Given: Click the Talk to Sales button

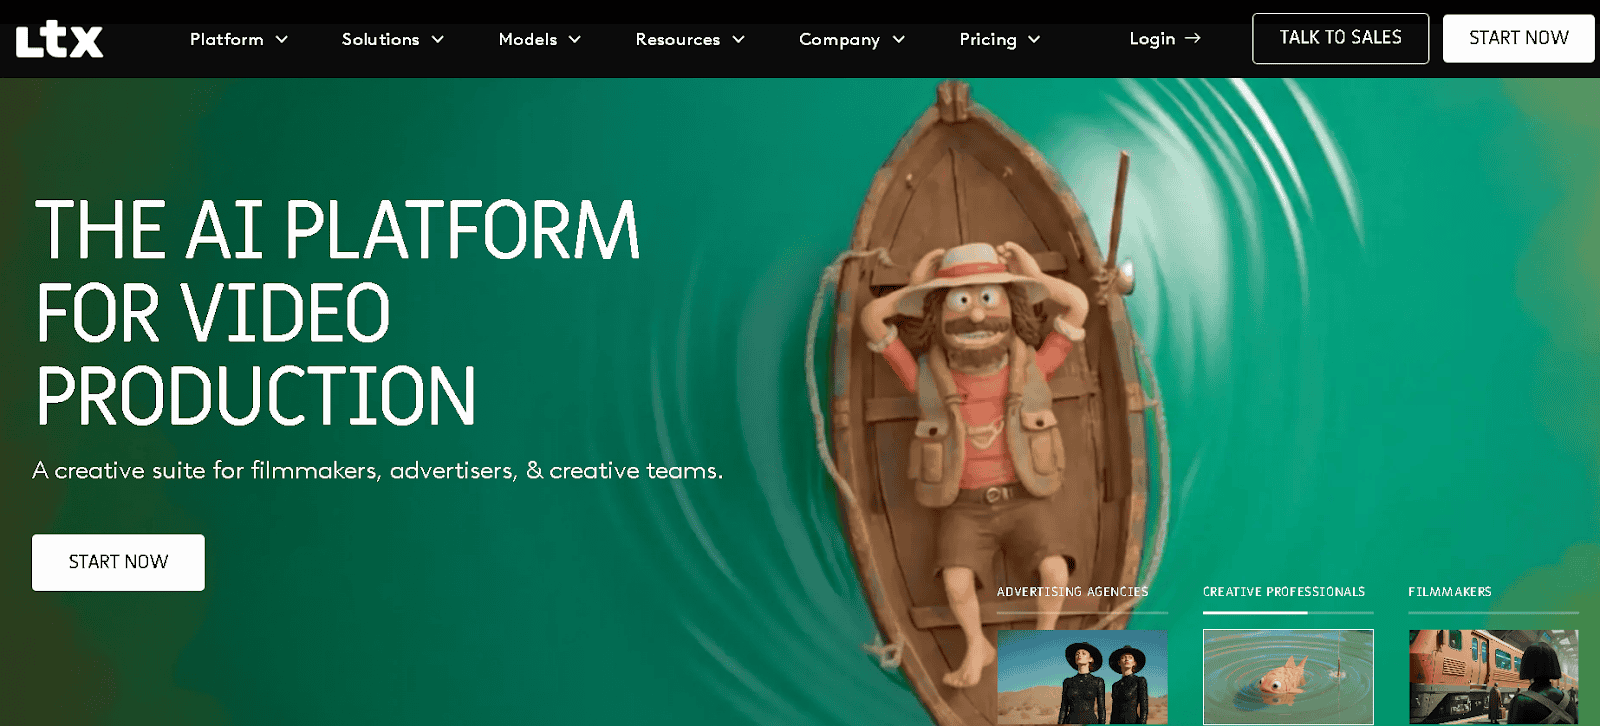Looking at the screenshot, I should click(x=1340, y=38).
